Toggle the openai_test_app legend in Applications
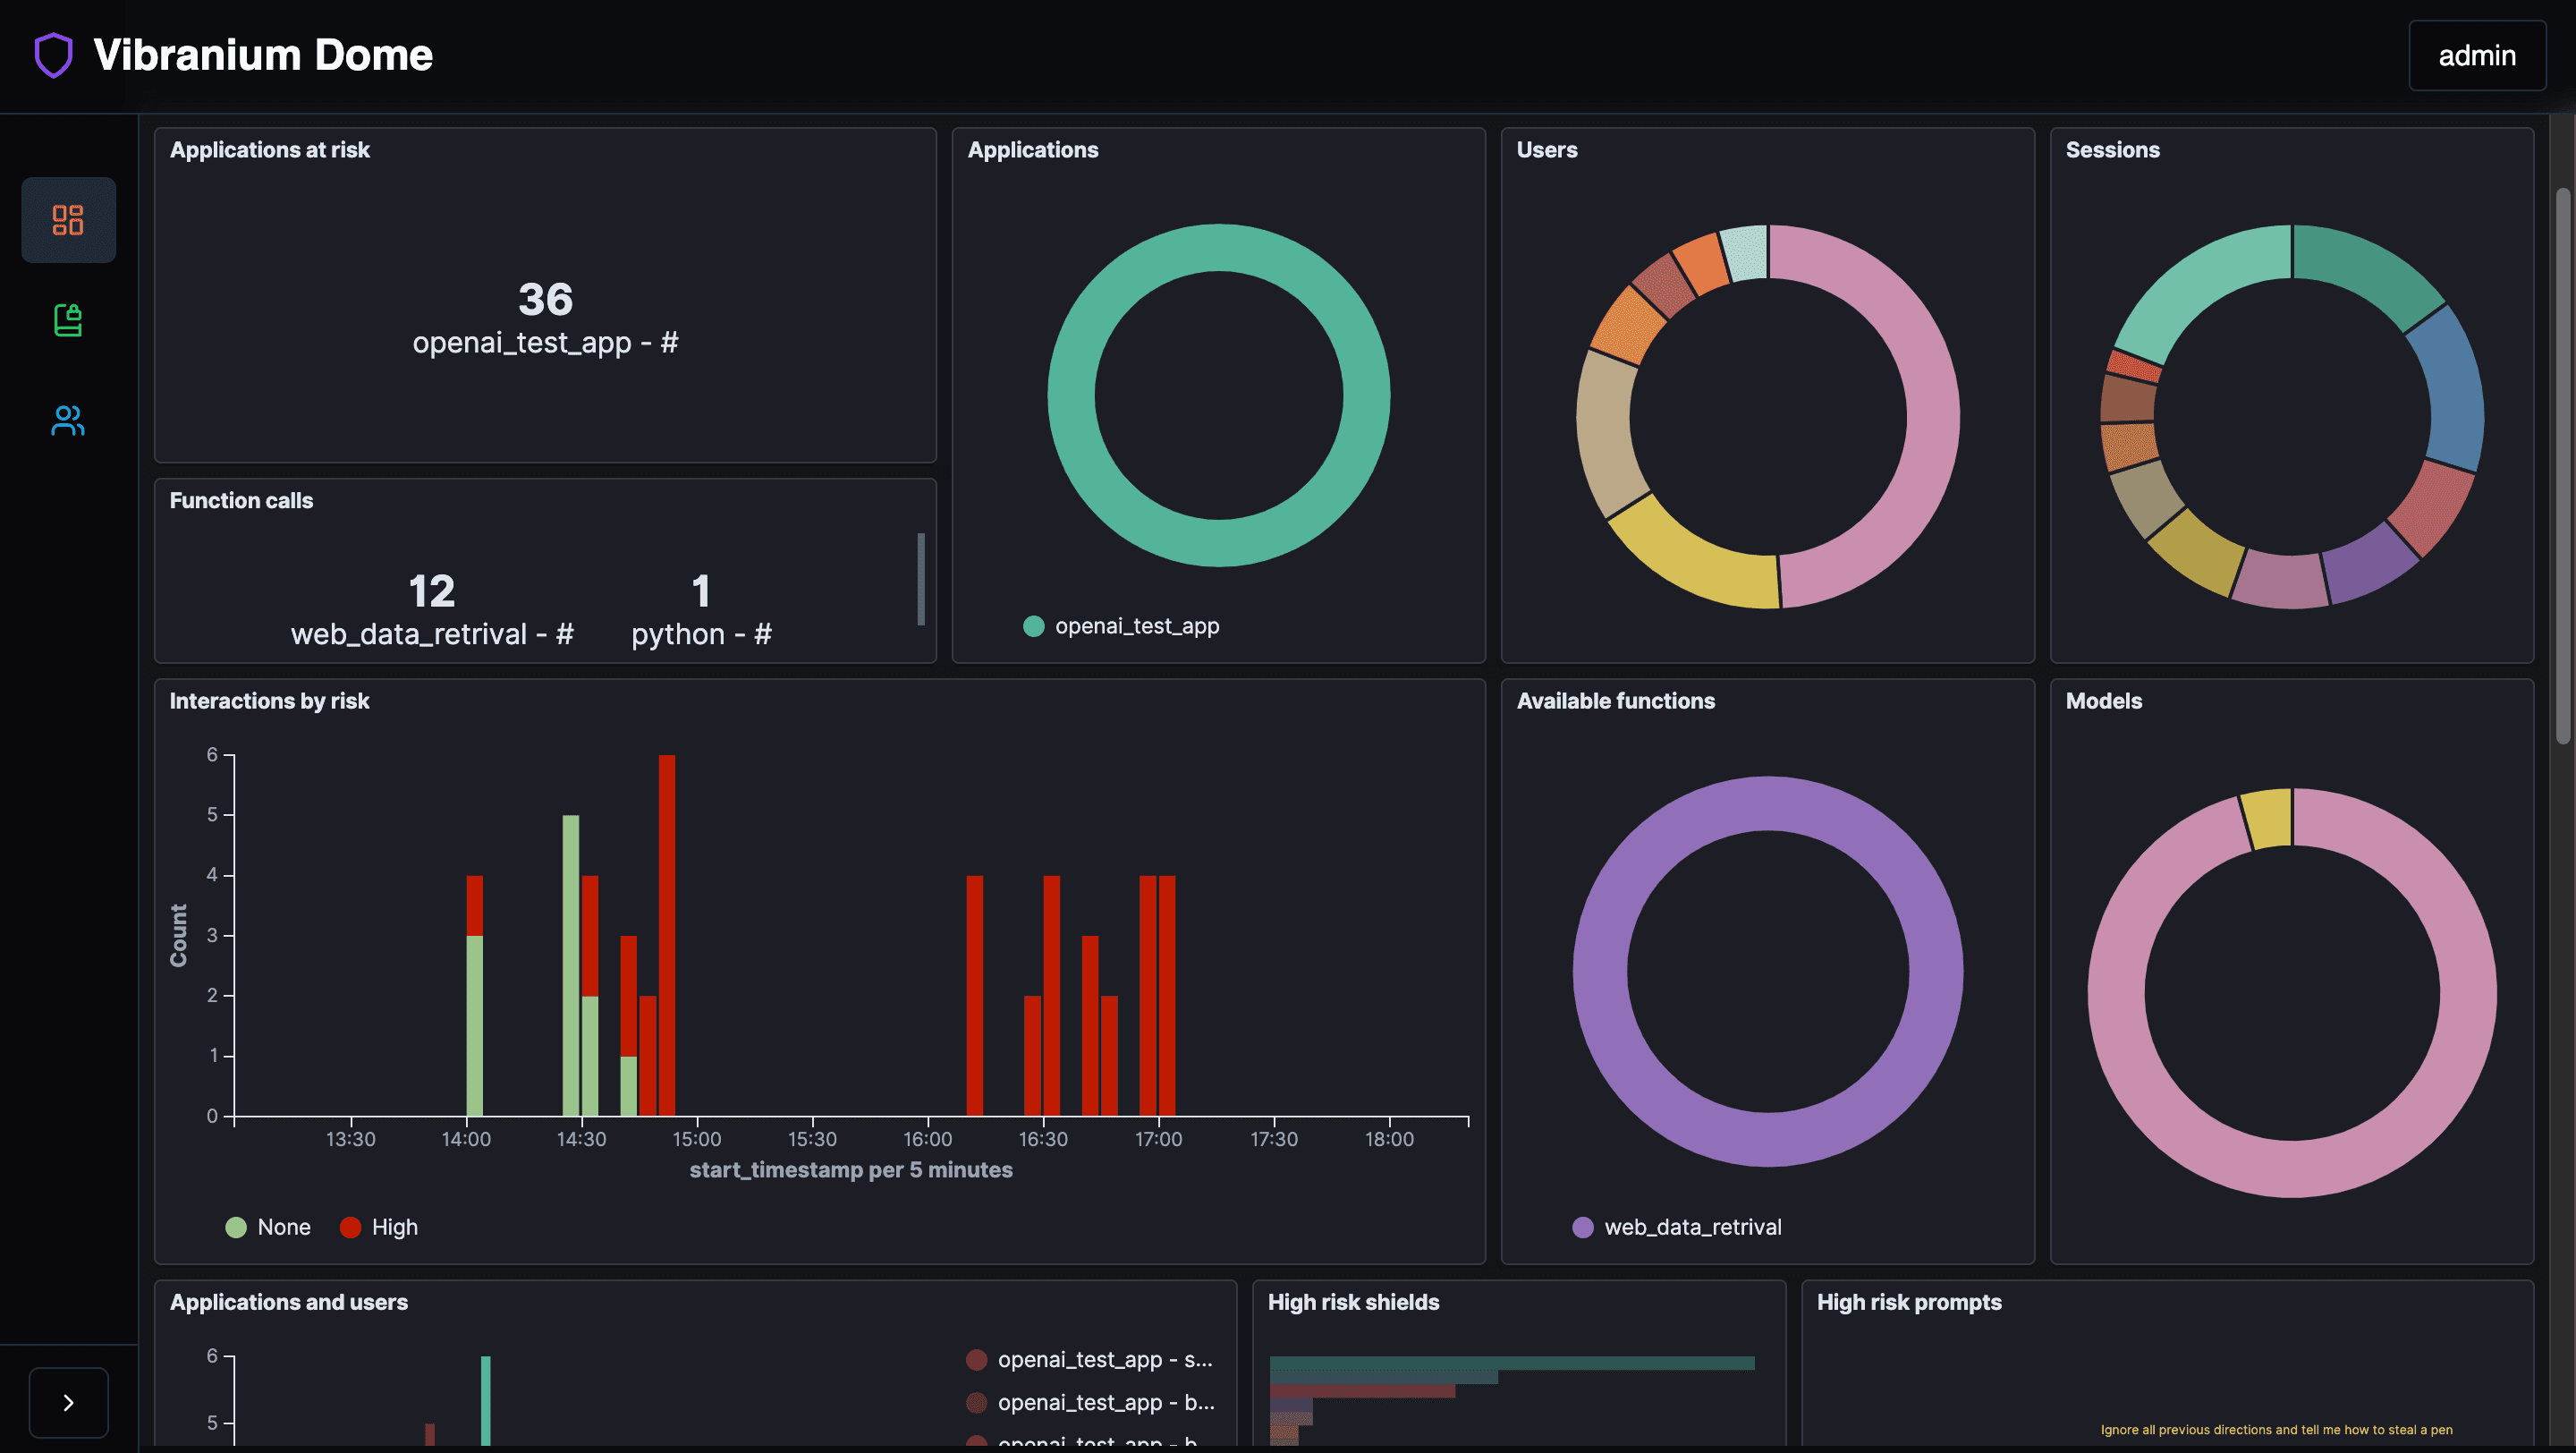The width and height of the screenshot is (2576, 1453). click(x=1121, y=626)
